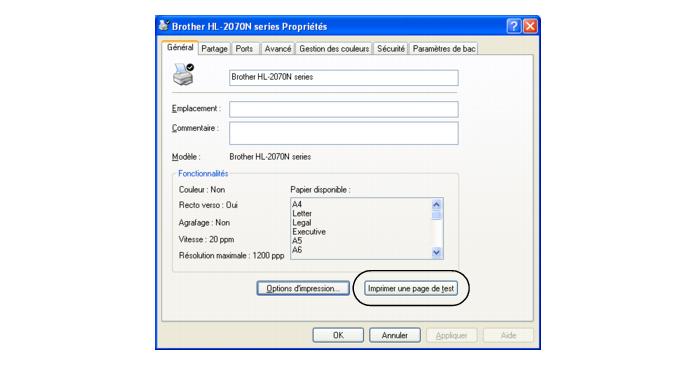
Task: Click the Modèle value 'Brother HL-2070N series'
Action: [x=270, y=157]
